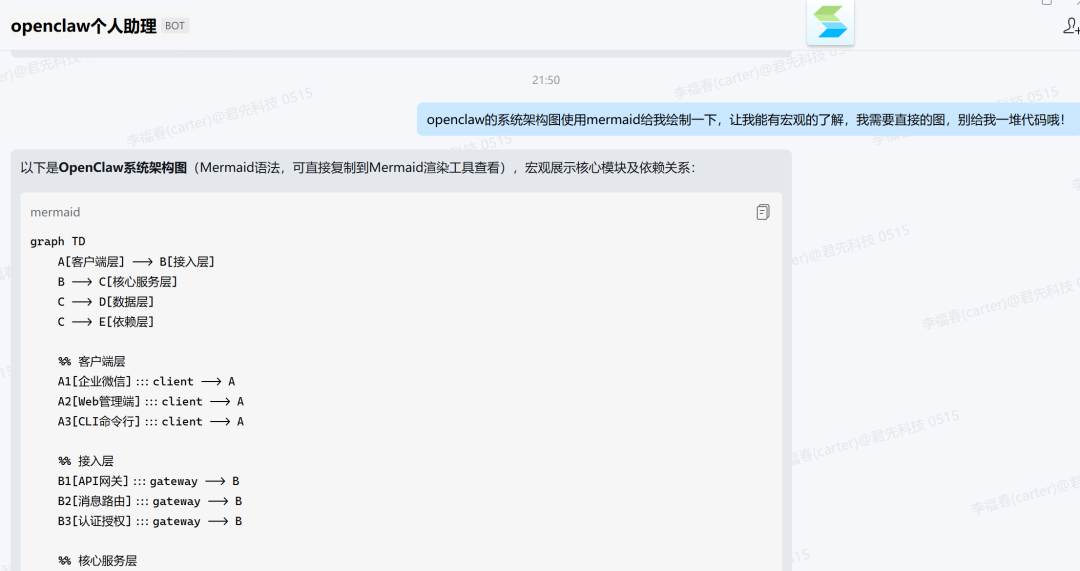Open the green-blue floating app logo
Screen dimensions: 1080x571
[830, 22]
